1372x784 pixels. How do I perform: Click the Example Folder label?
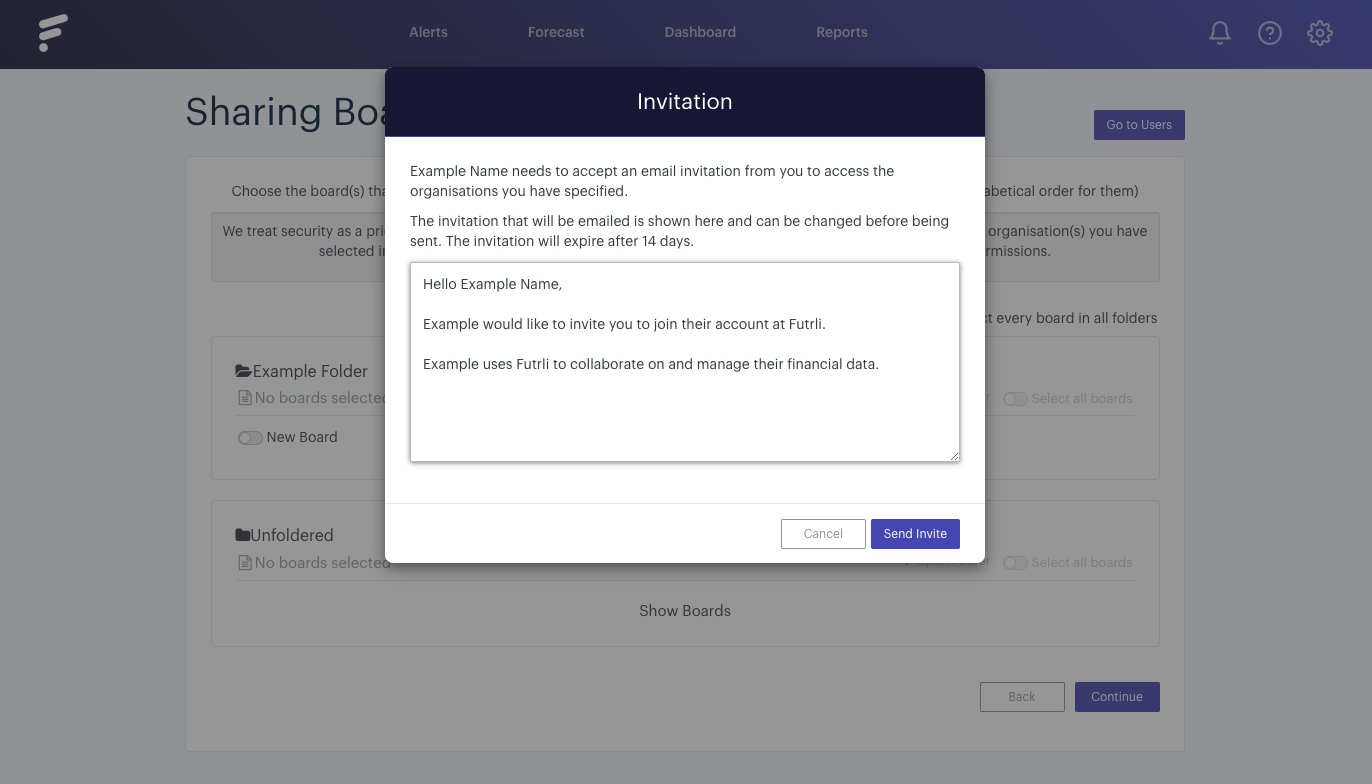point(310,371)
